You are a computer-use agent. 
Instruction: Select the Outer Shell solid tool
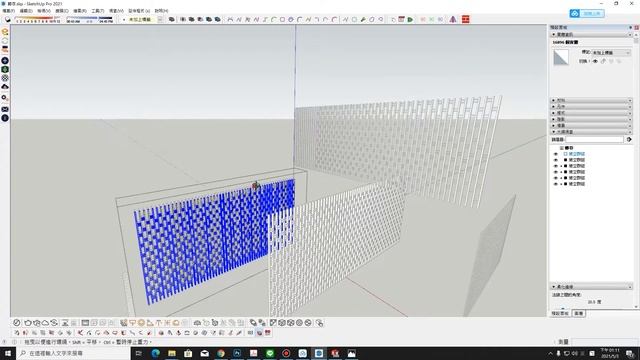tap(172, 20)
